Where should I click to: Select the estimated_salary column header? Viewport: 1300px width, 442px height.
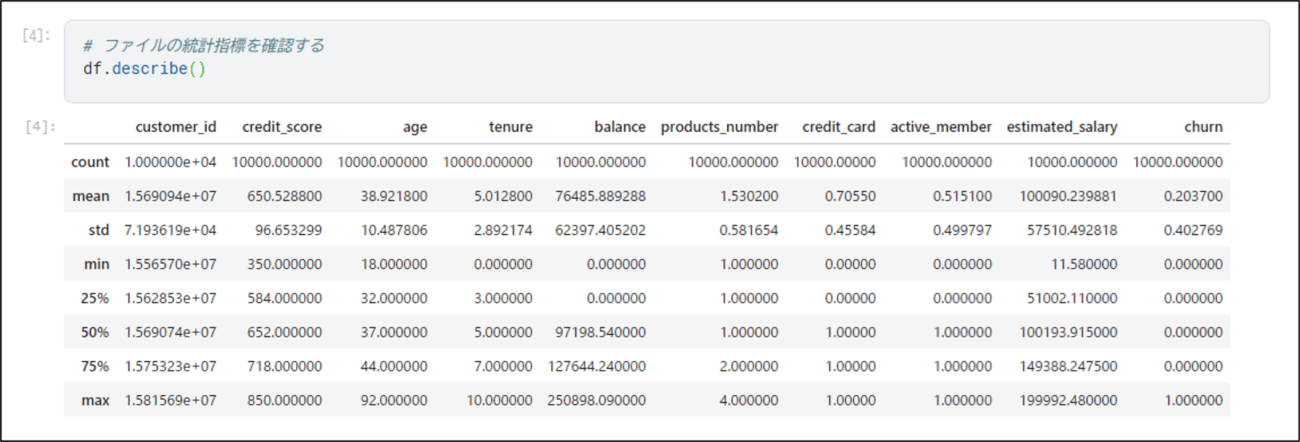pos(1062,127)
